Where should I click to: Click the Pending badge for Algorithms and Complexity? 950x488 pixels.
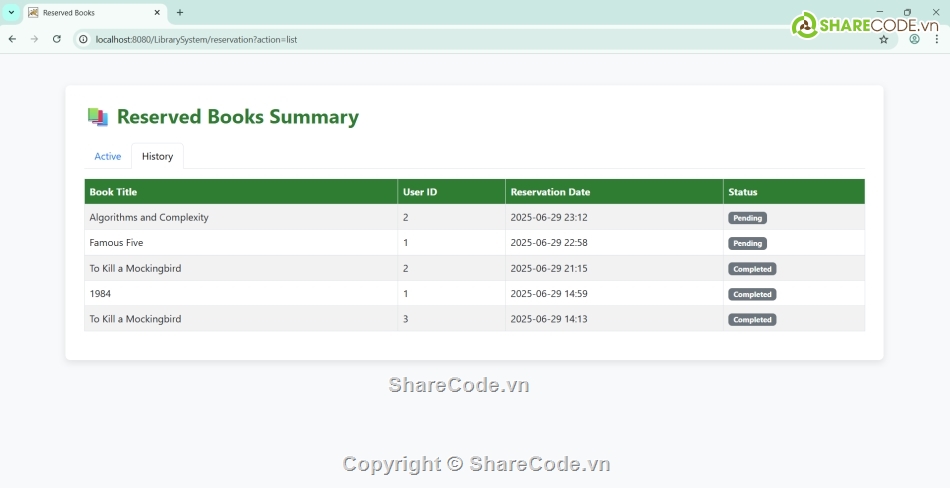747,218
